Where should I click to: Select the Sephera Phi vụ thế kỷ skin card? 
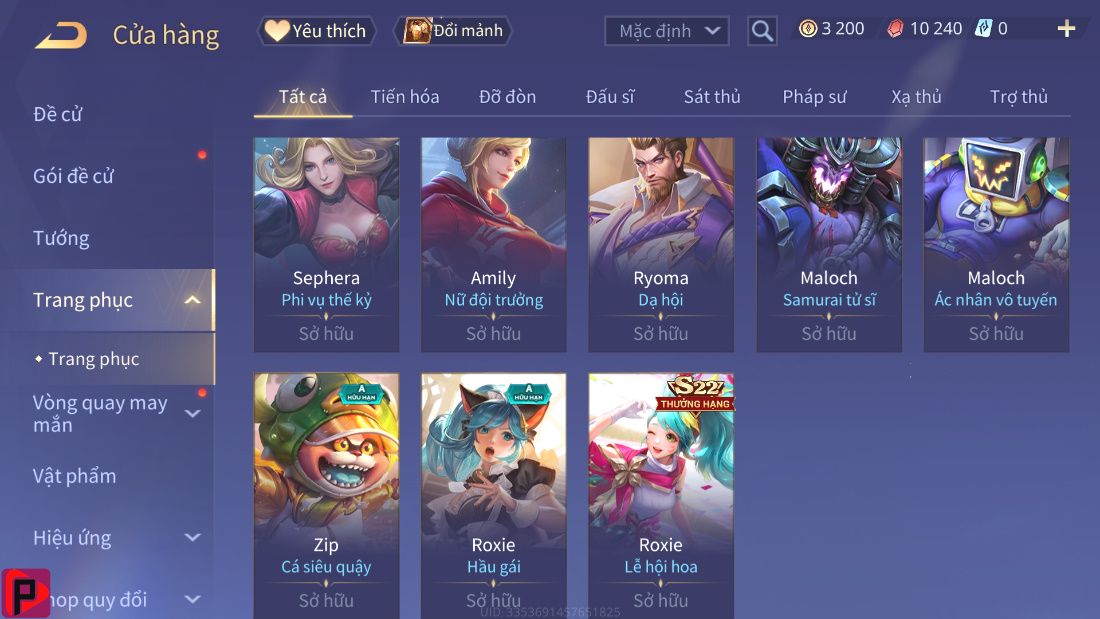click(326, 245)
